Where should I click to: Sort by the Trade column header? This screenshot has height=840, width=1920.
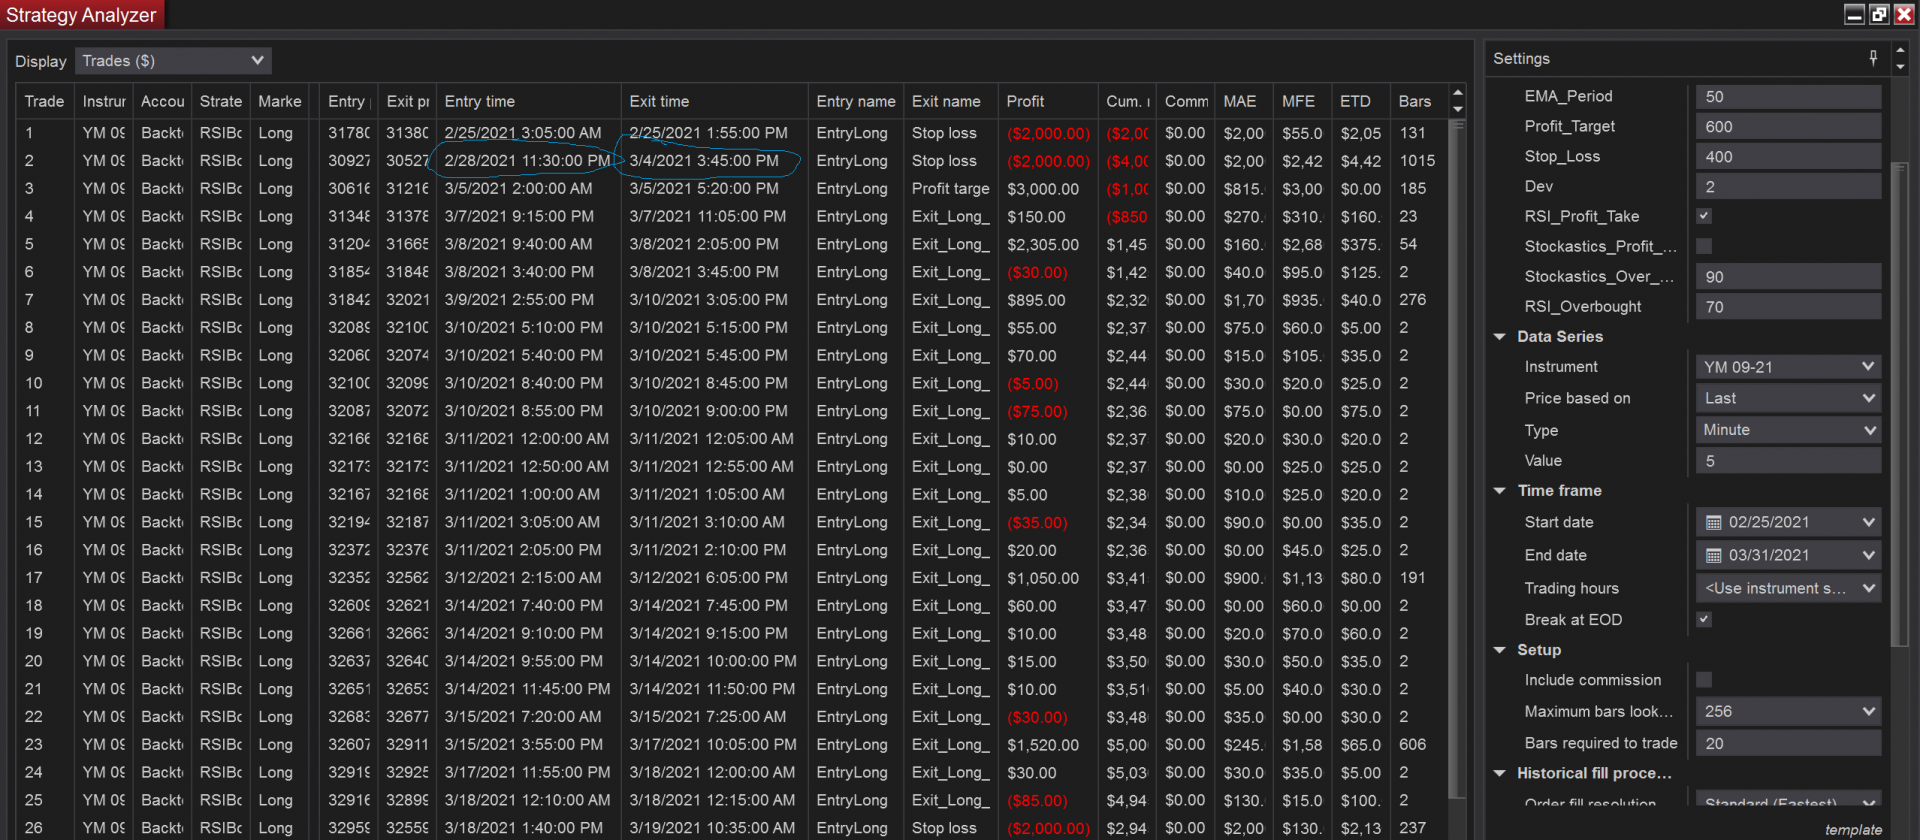45,101
